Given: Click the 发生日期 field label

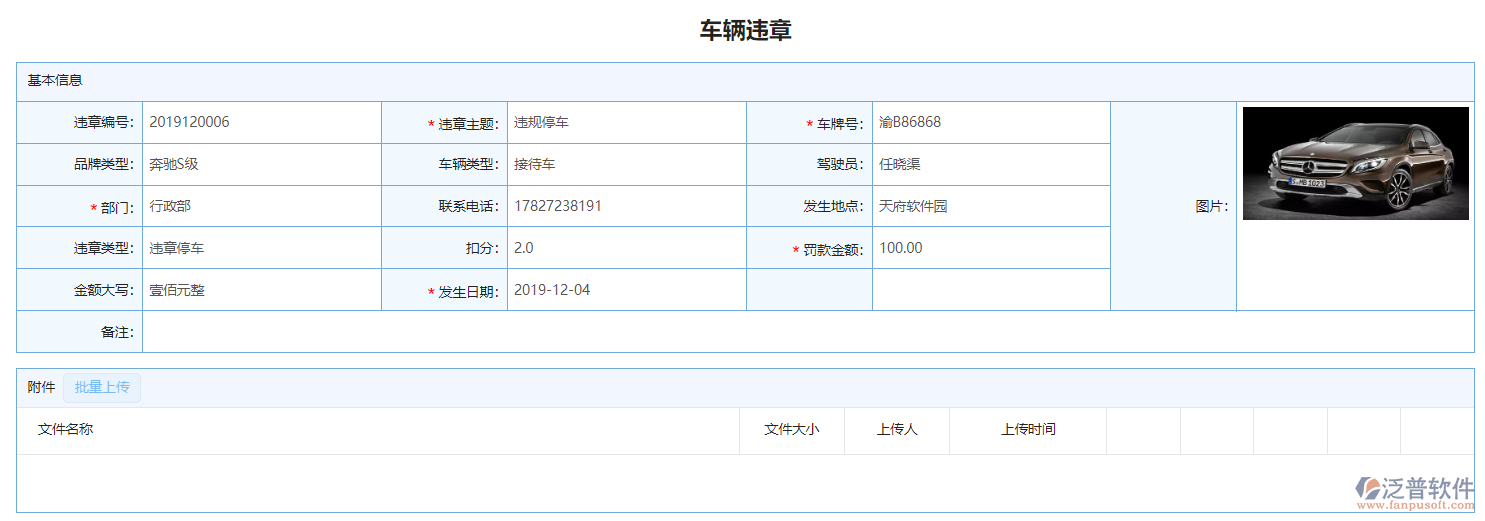Looking at the screenshot, I should pos(469,293).
